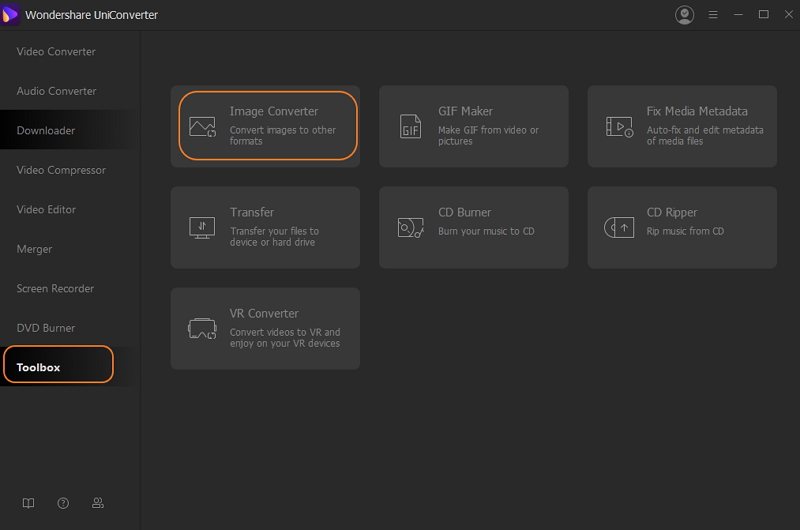800x530 pixels.
Task: Open the Image Converter tool icon
Action: 202,127
